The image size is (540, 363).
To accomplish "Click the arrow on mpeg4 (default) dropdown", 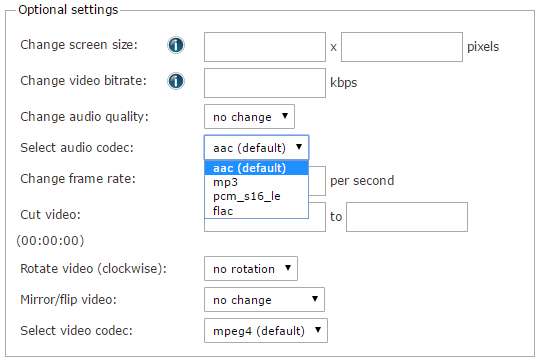I will tap(318, 330).
